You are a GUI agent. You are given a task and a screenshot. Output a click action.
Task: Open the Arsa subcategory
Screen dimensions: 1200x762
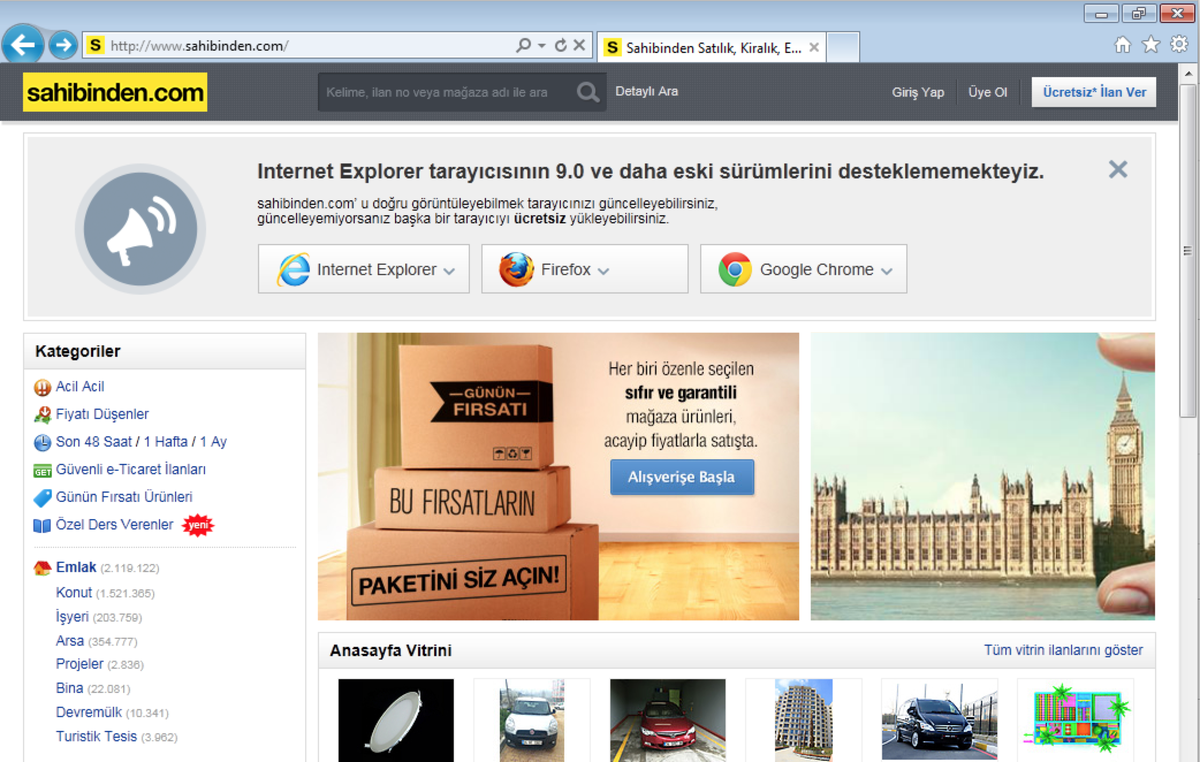[x=70, y=640]
